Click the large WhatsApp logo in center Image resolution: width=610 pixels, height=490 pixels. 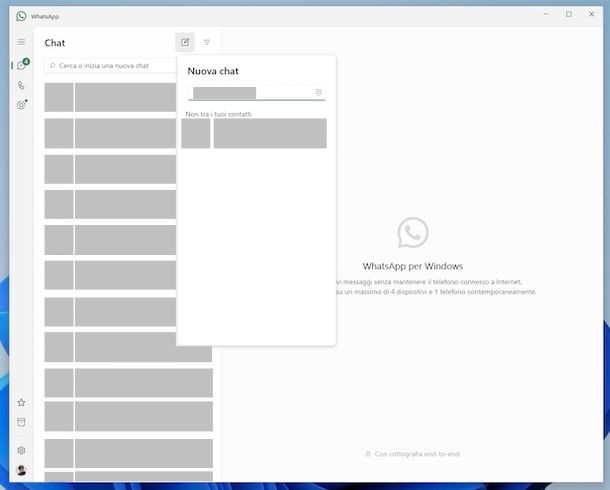(413, 233)
